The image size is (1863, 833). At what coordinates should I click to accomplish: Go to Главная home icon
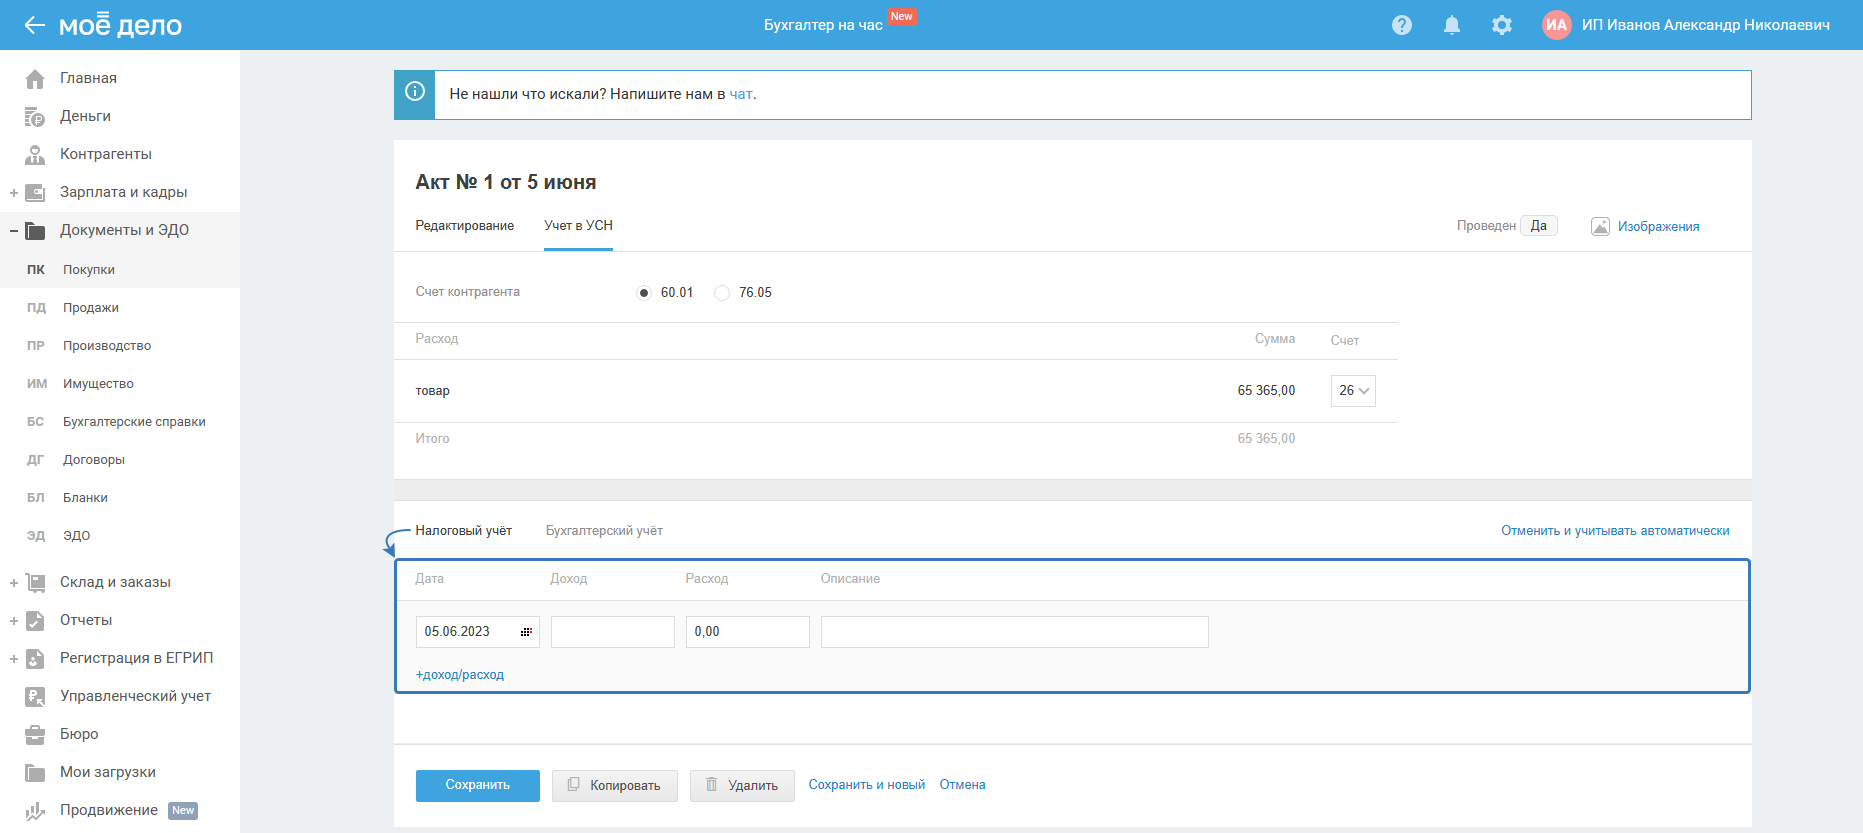[35, 78]
